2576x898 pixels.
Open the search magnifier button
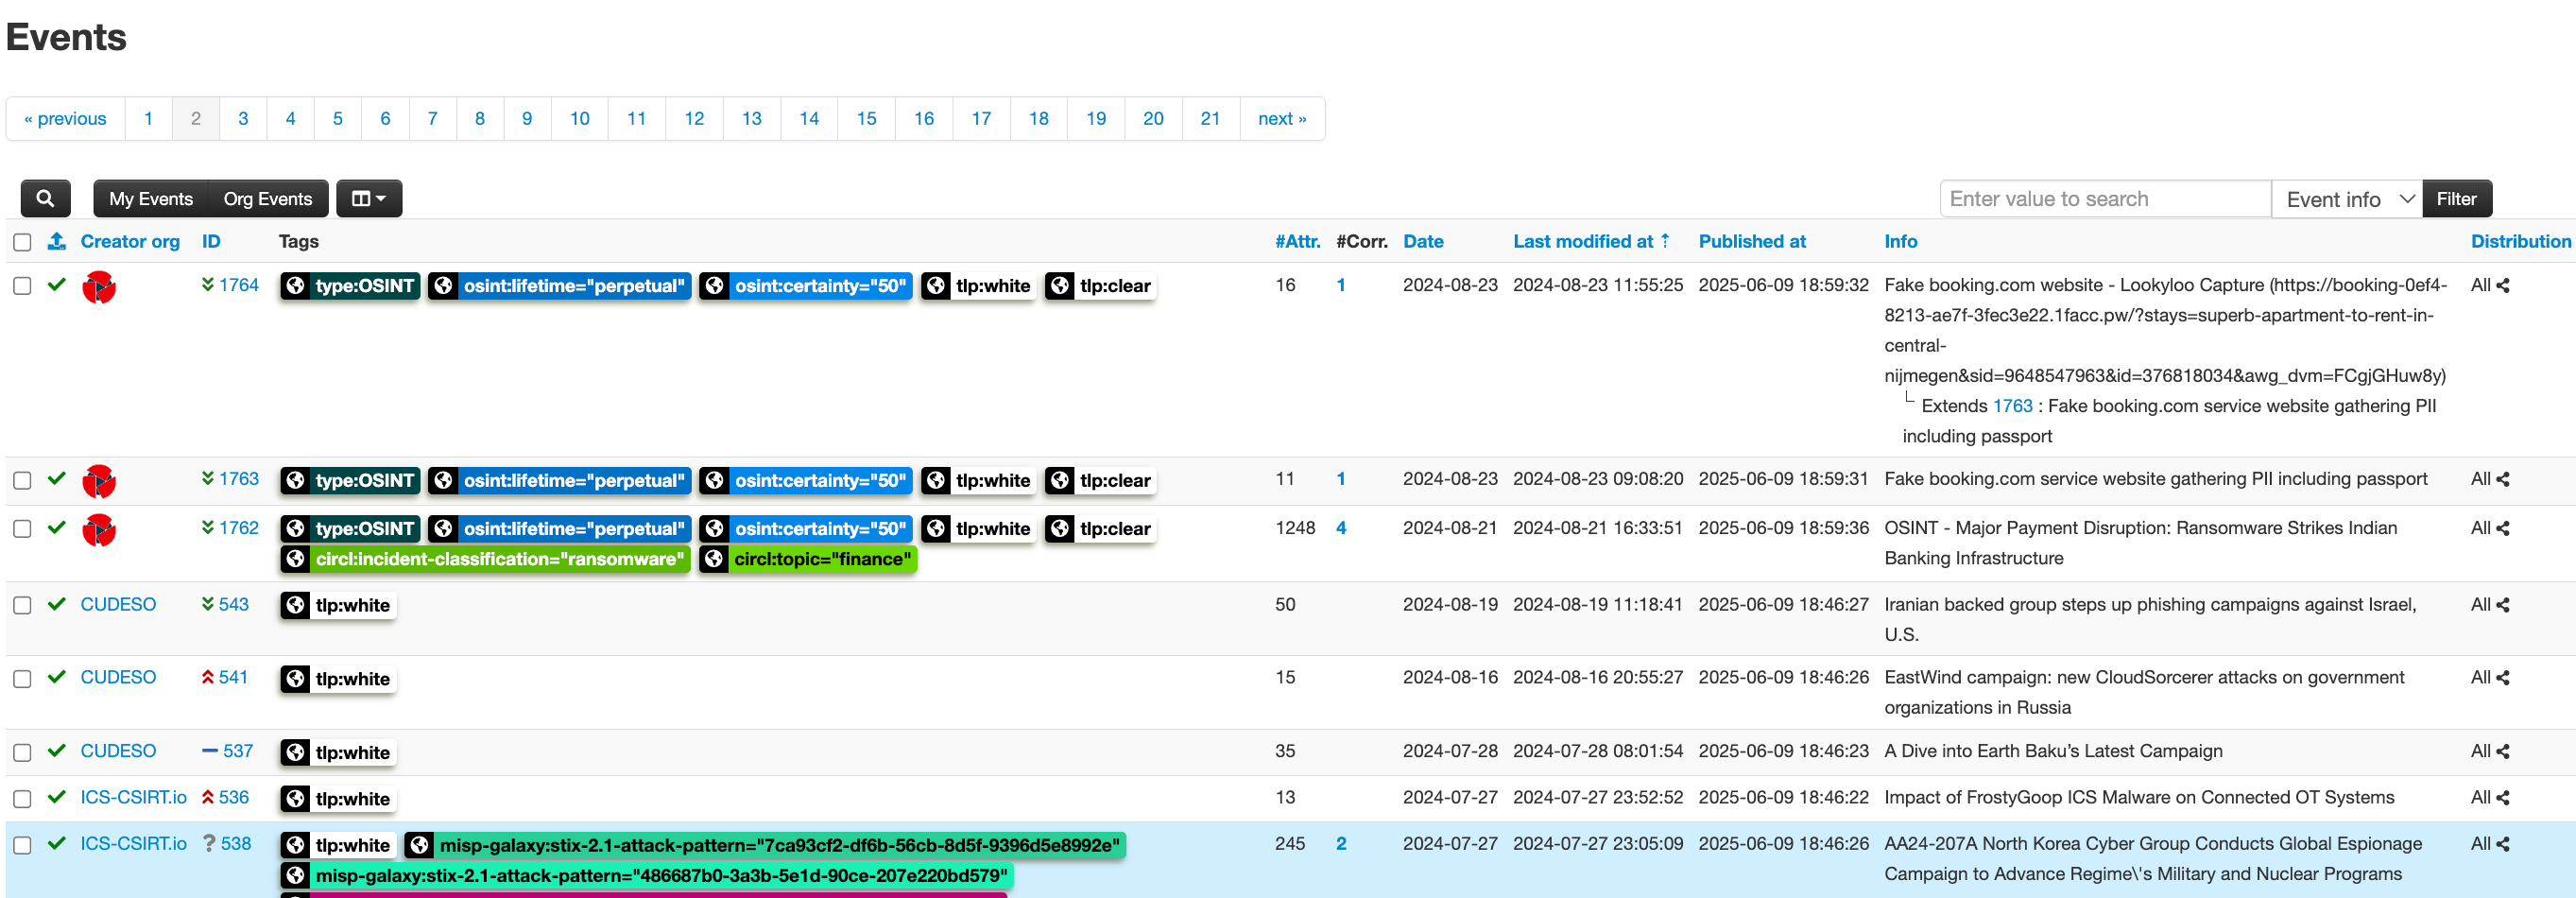point(45,198)
